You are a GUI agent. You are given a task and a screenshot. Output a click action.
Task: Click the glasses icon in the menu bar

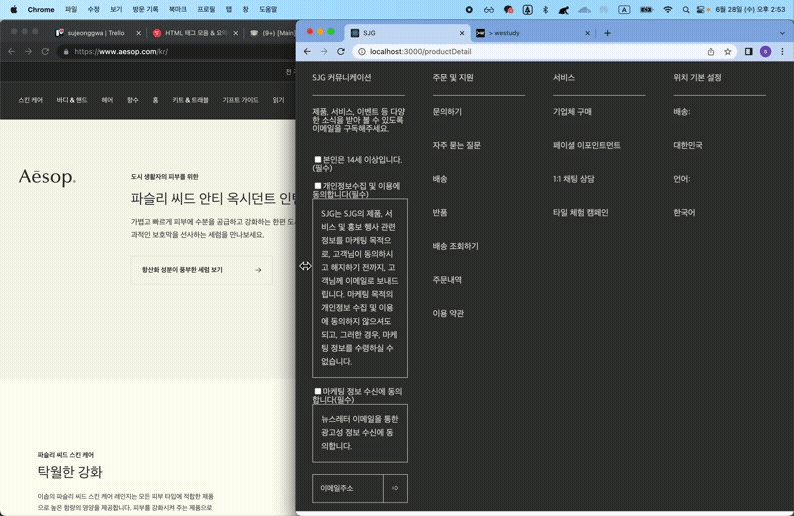click(489, 9)
